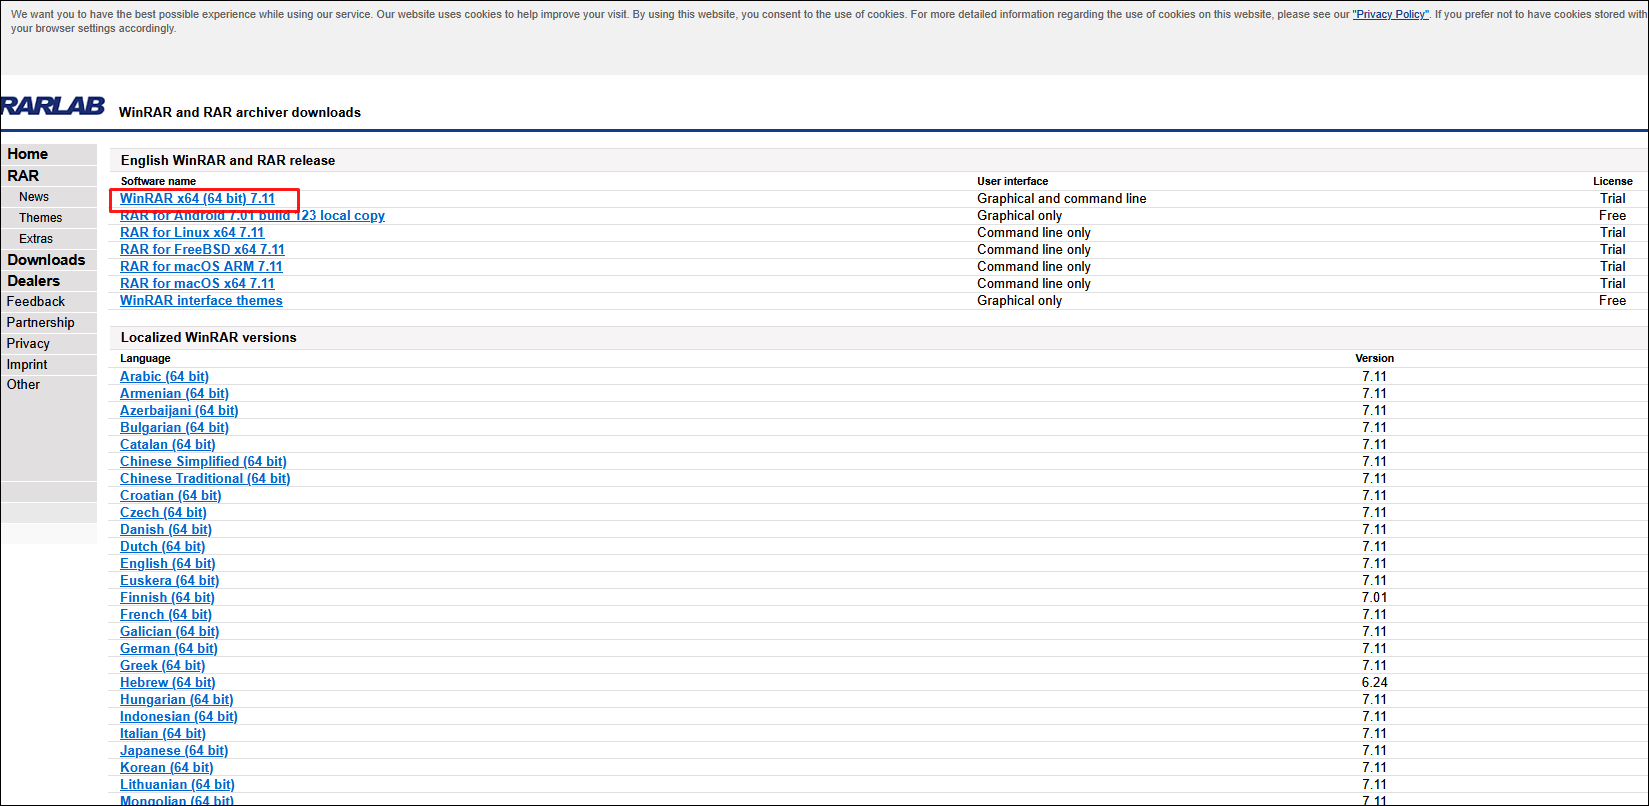Open Other in the sidebar
The image size is (1649, 806).
24,385
